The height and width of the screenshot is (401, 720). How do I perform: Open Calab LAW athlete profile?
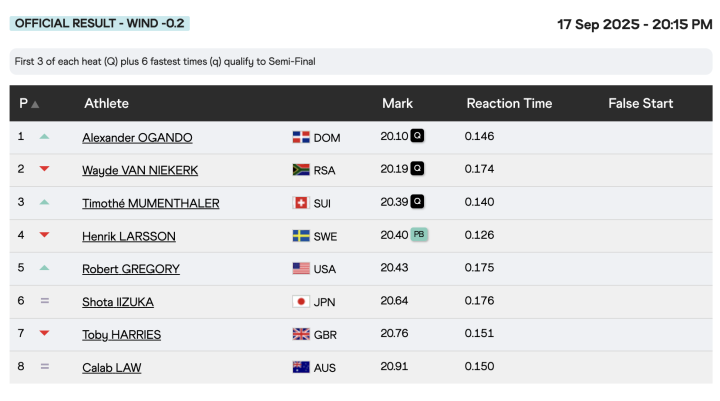pyautogui.click(x=111, y=368)
